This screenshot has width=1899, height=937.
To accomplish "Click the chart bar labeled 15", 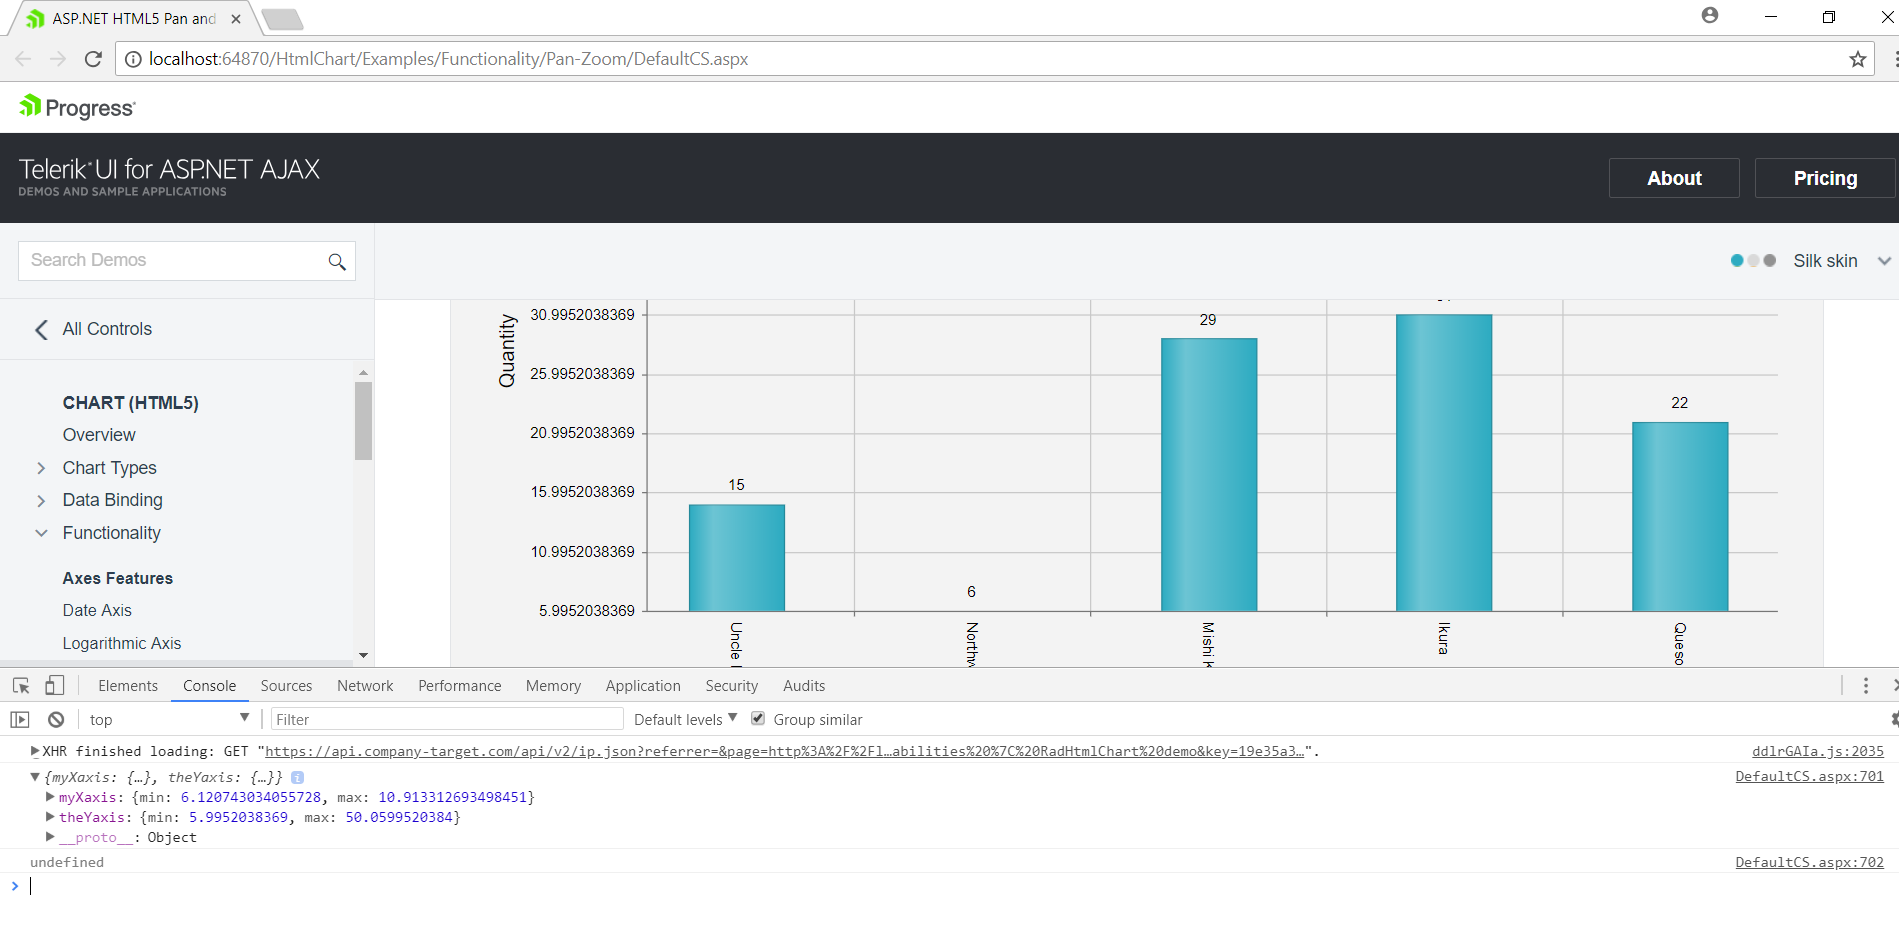I will click(737, 558).
